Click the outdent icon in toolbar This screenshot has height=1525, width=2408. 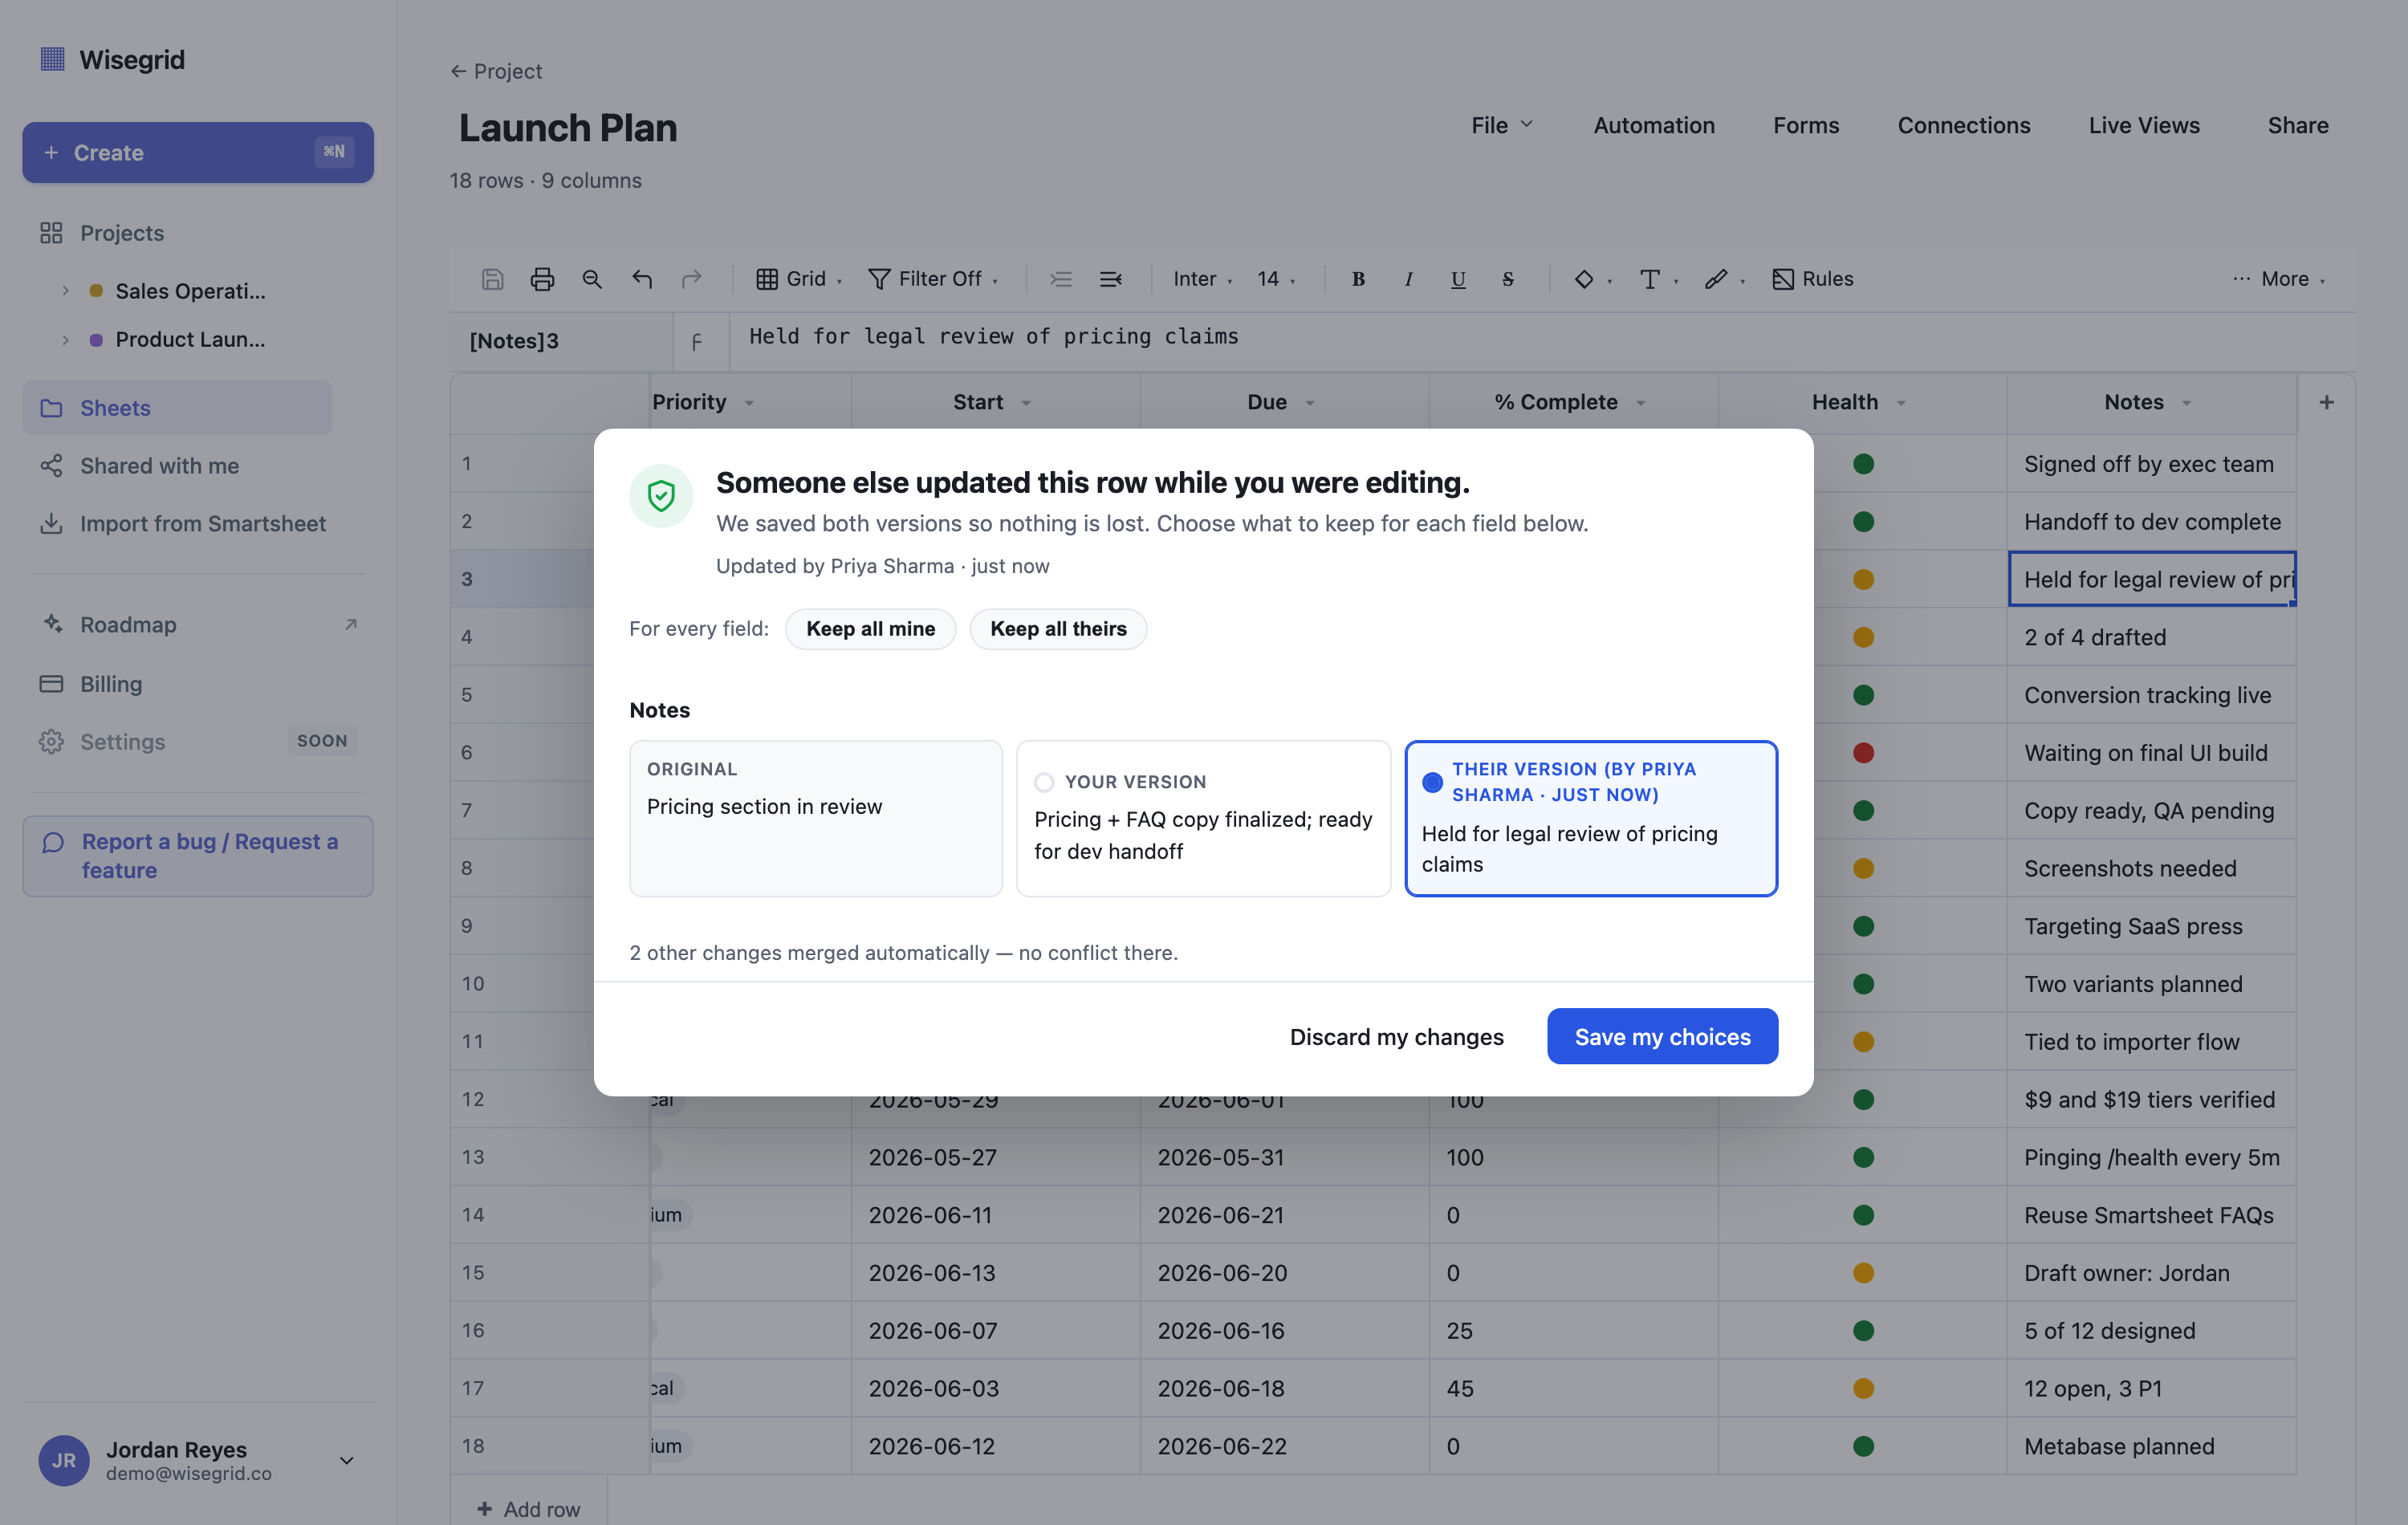pos(1111,279)
